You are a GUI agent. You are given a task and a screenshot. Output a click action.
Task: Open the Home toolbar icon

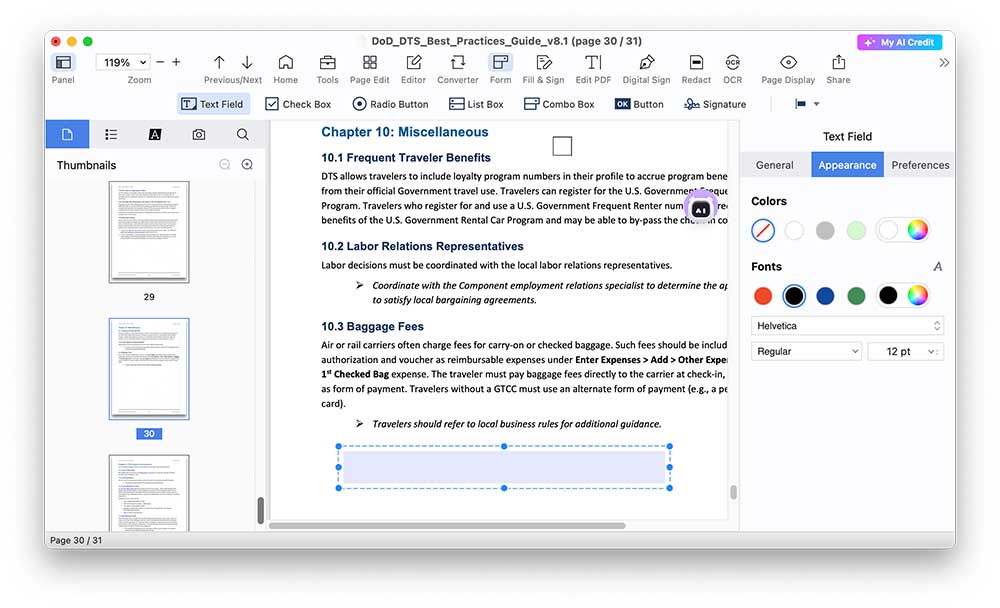coord(286,63)
